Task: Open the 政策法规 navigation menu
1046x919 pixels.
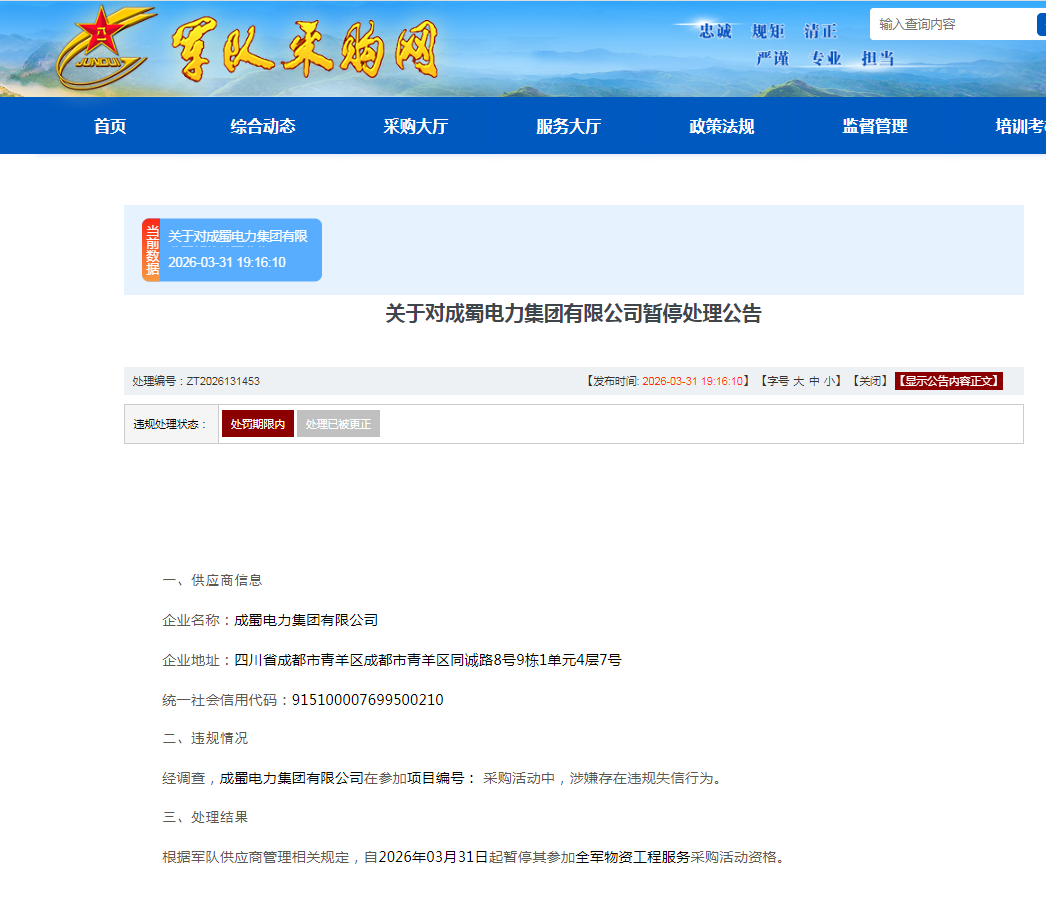Action: 719,126
